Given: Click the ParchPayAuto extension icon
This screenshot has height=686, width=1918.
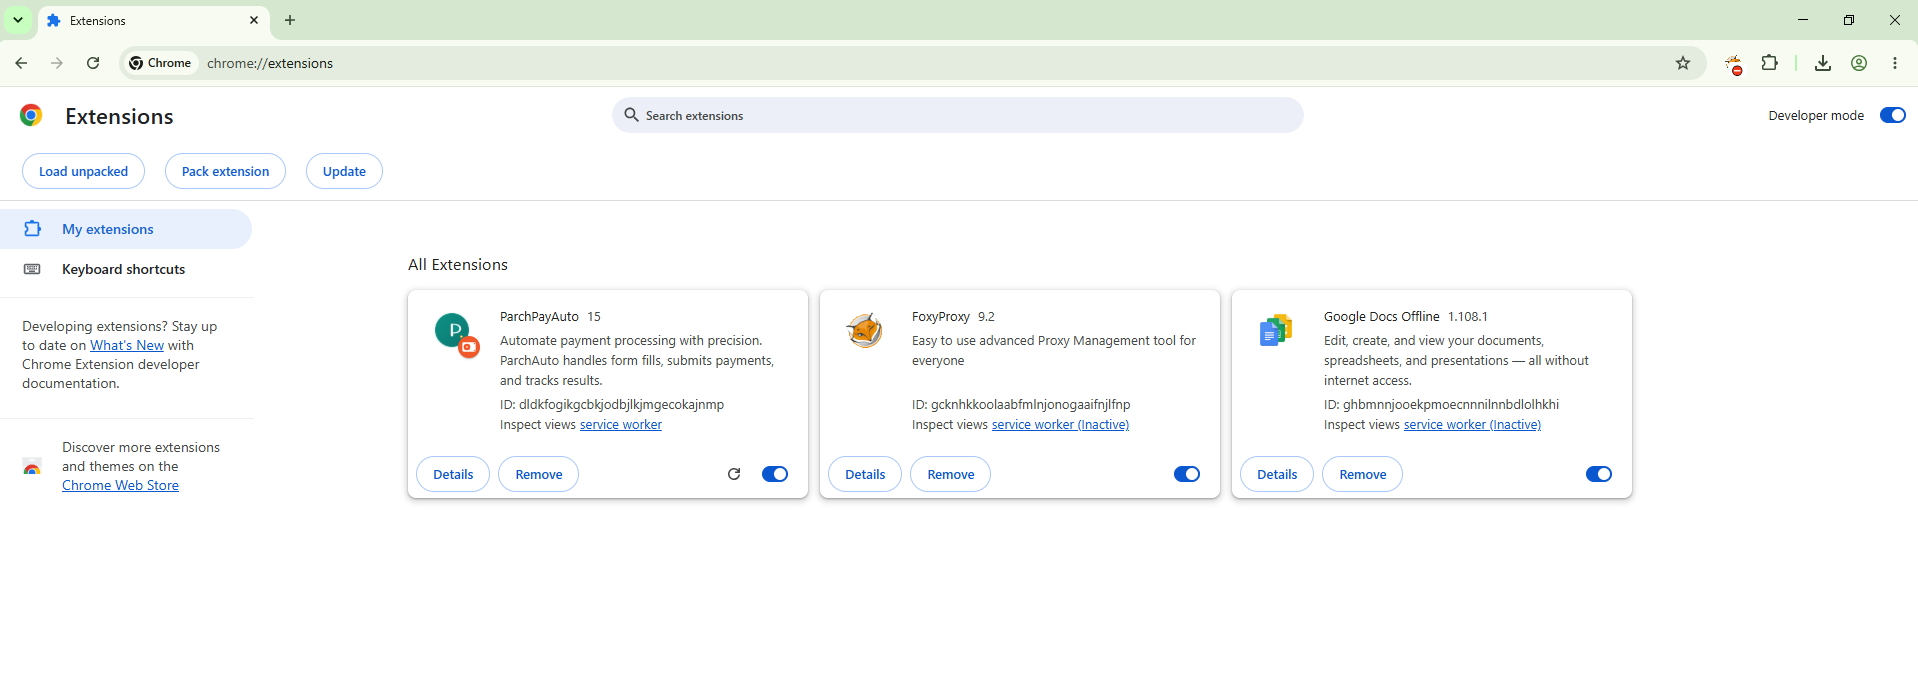Looking at the screenshot, I should (x=456, y=334).
